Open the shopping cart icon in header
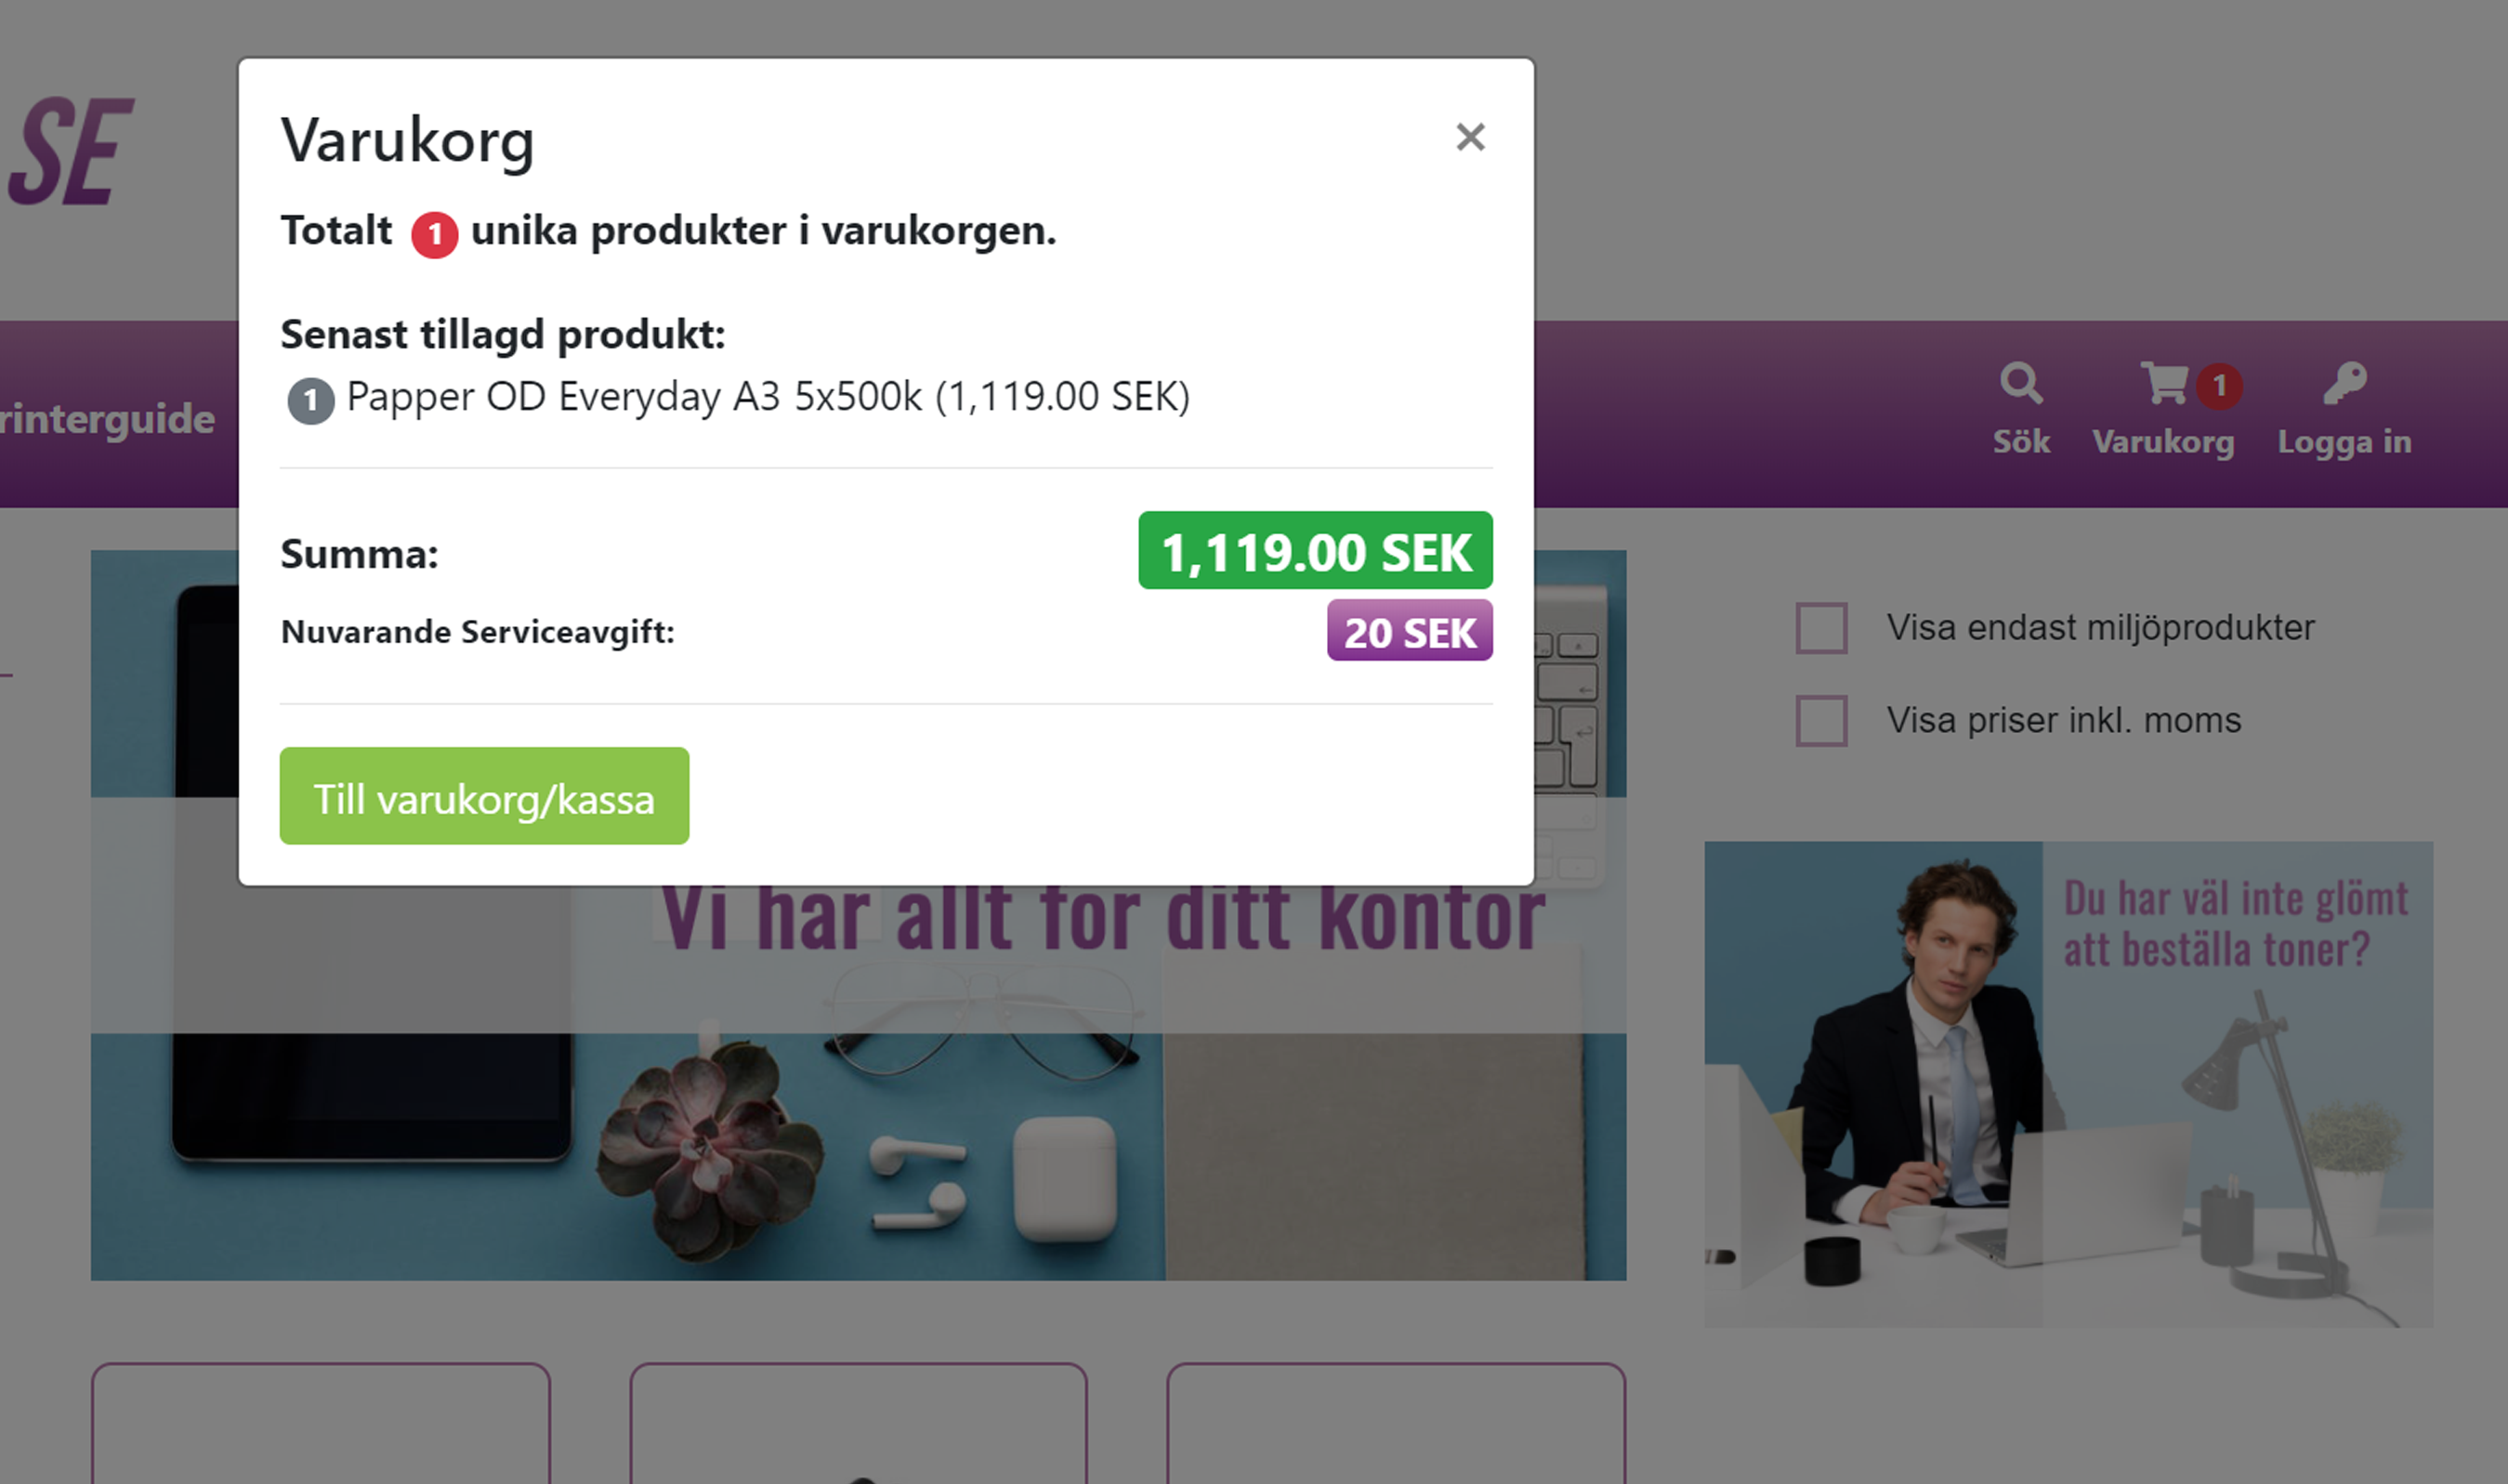 [2164, 383]
